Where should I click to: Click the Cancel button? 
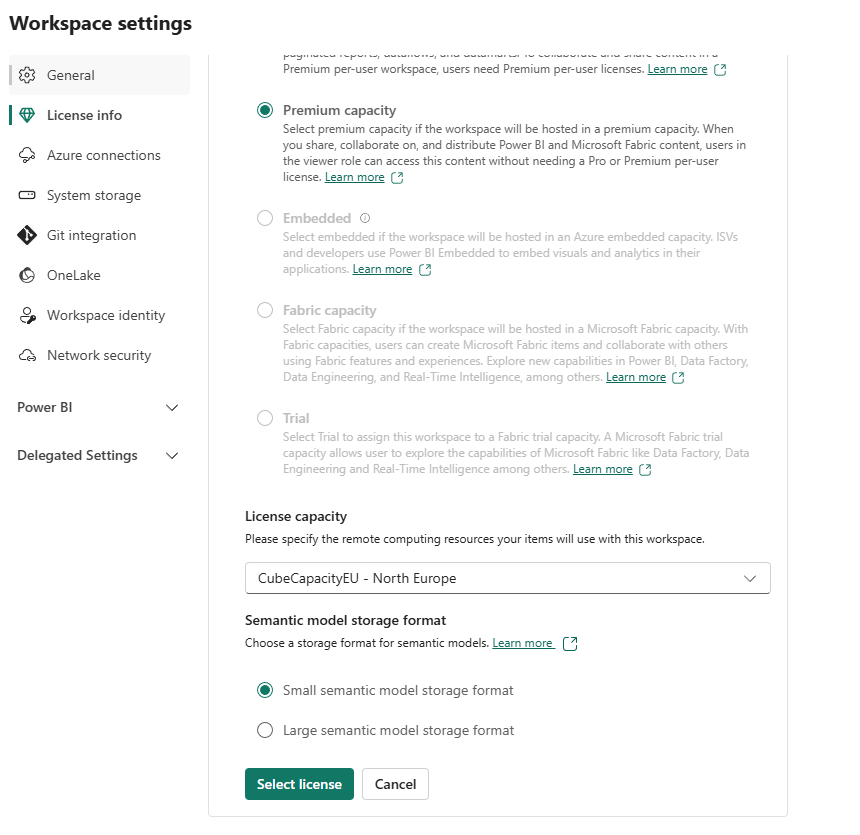(395, 784)
